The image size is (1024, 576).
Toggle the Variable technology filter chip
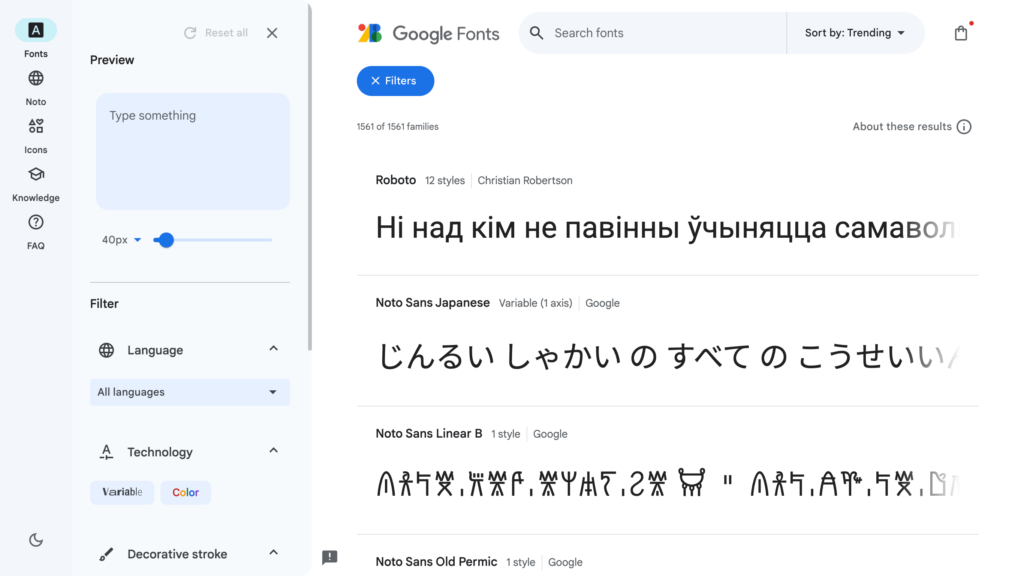122,492
